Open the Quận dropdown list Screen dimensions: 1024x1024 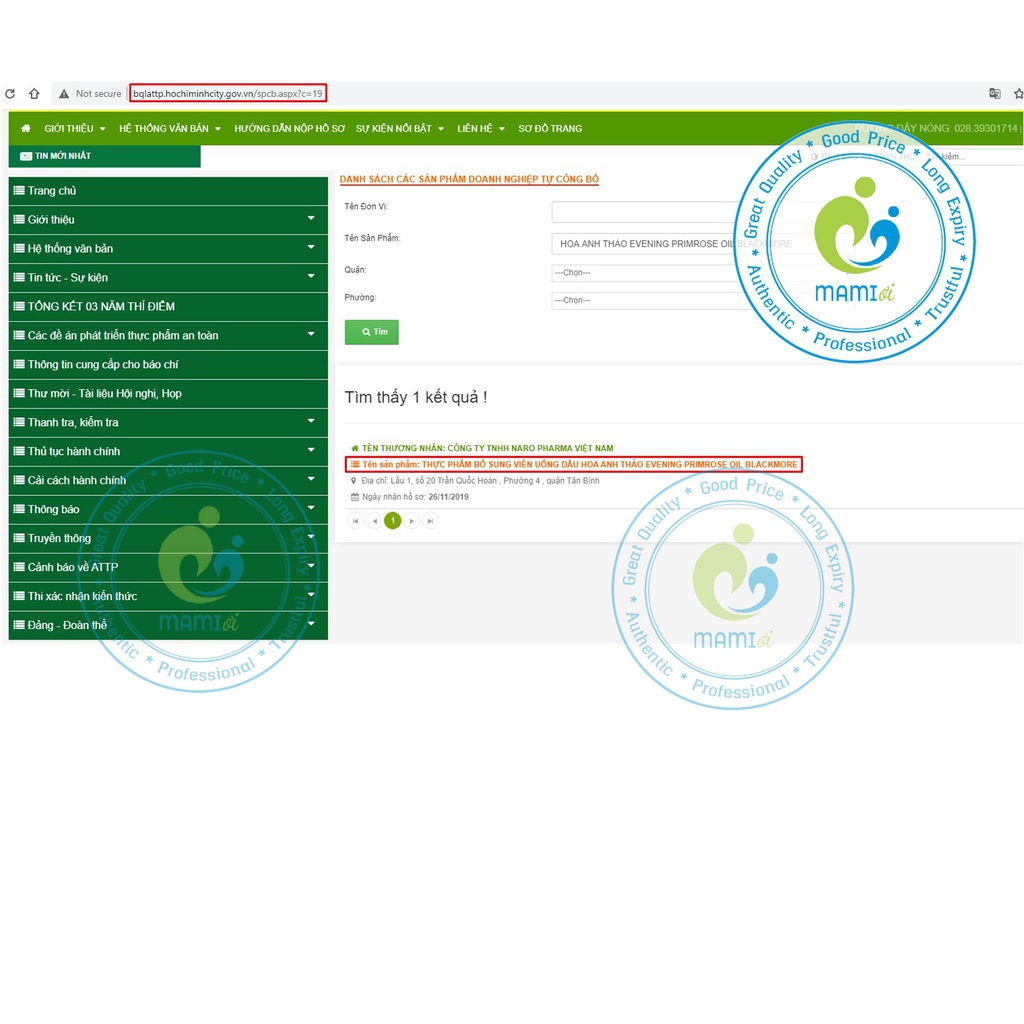pos(650,272)
